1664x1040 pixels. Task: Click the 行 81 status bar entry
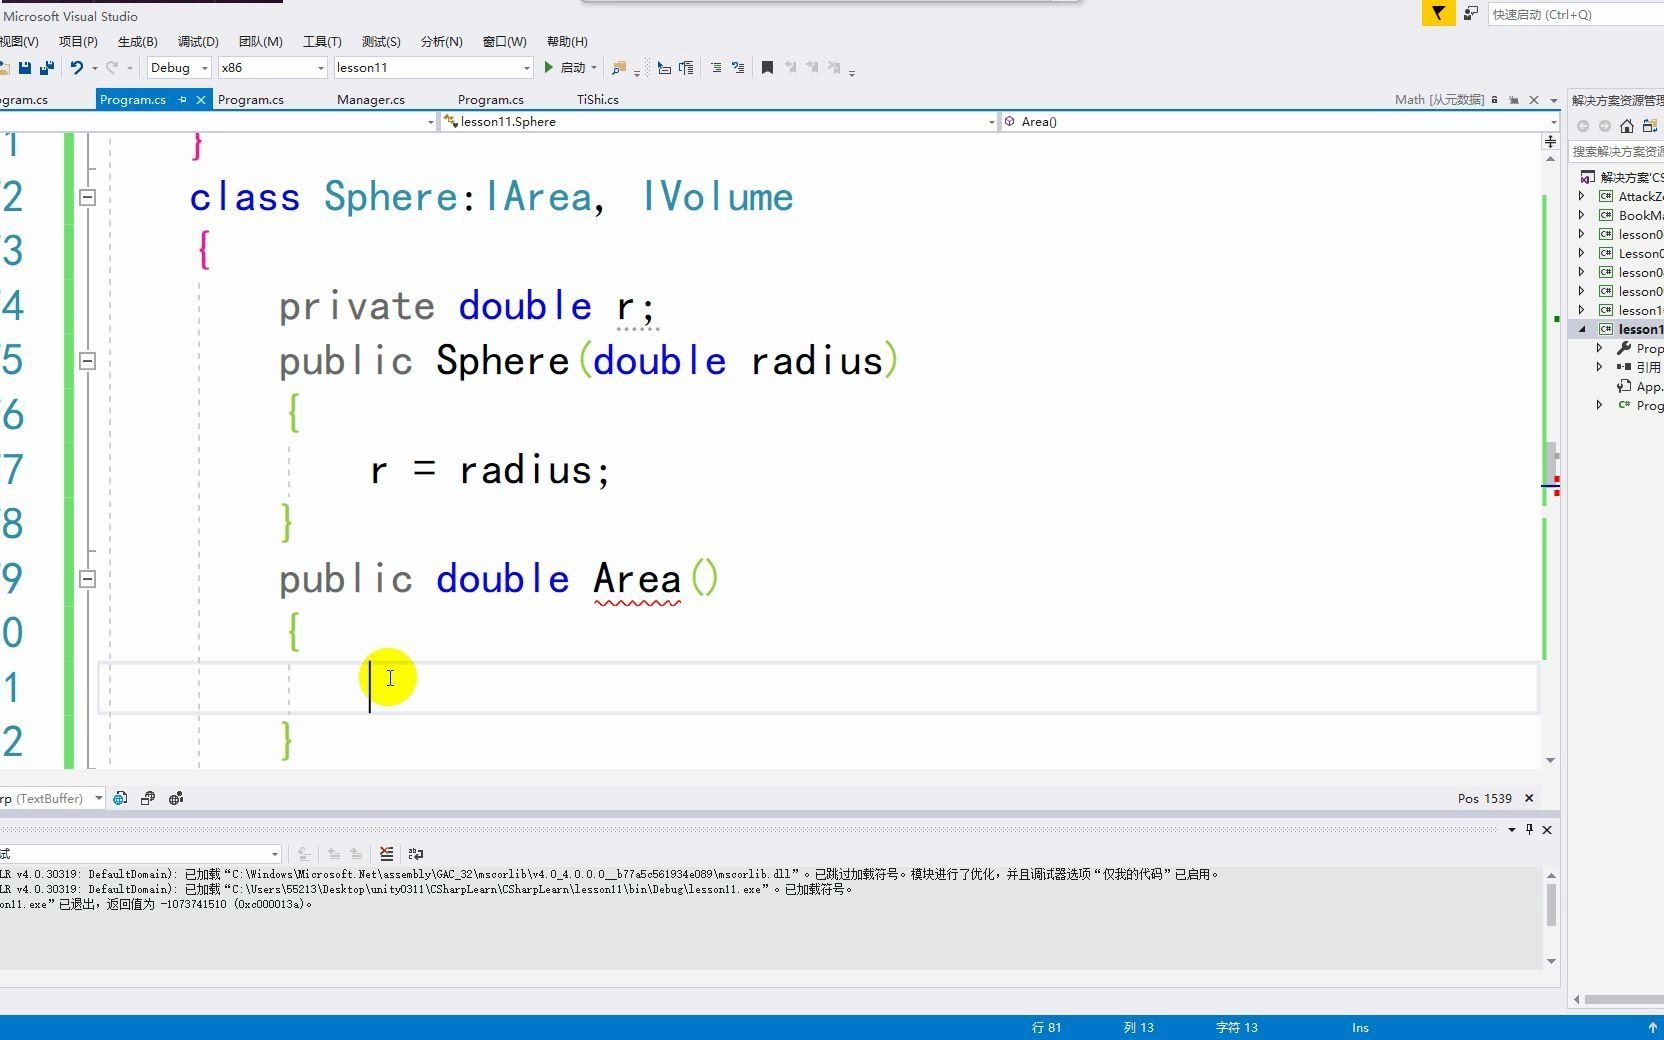(1046, 1027)
